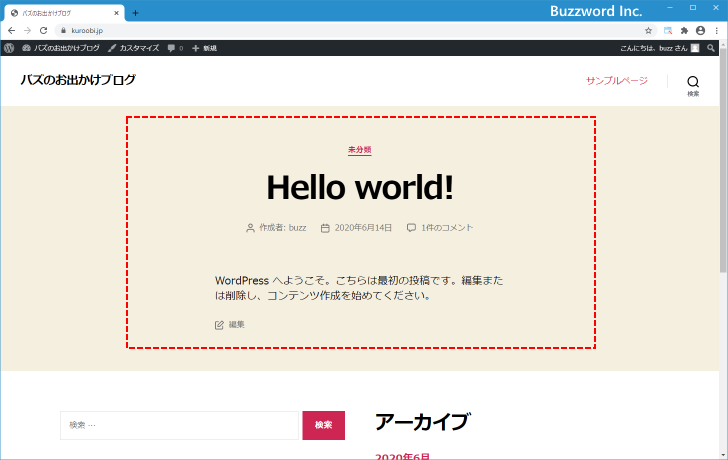728x460 pixels.
Task: Open a new browser tab
Action: pyautogui.click(x=135, y=13)
